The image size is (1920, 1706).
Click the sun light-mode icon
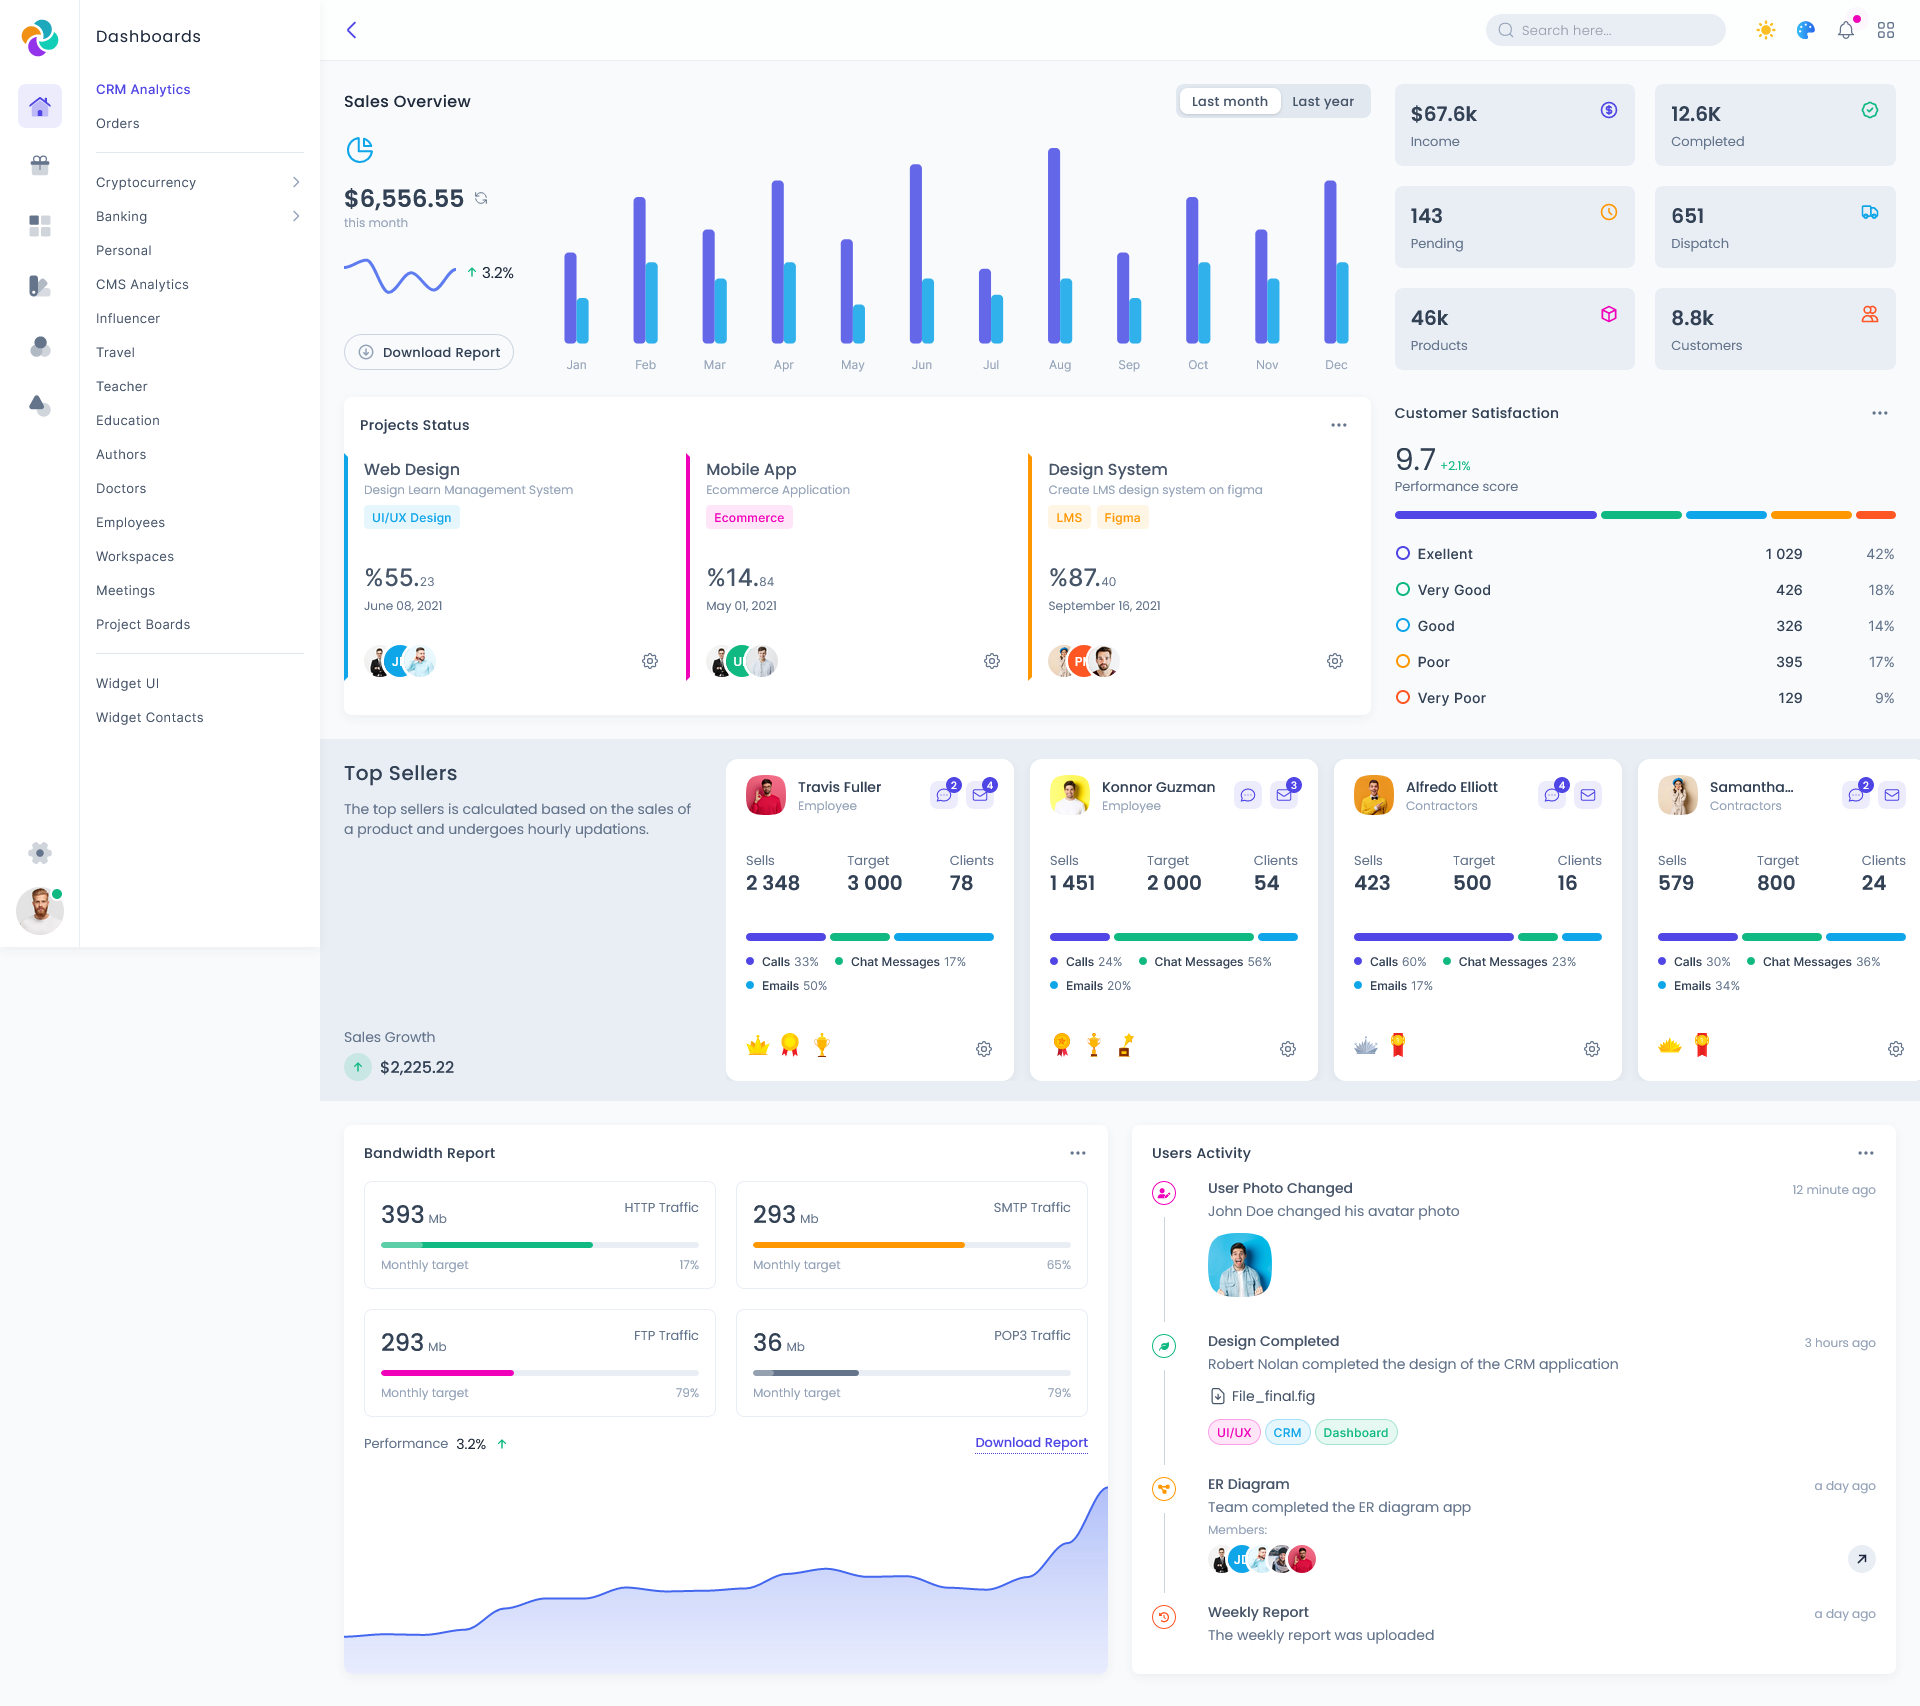point(1765,30)
